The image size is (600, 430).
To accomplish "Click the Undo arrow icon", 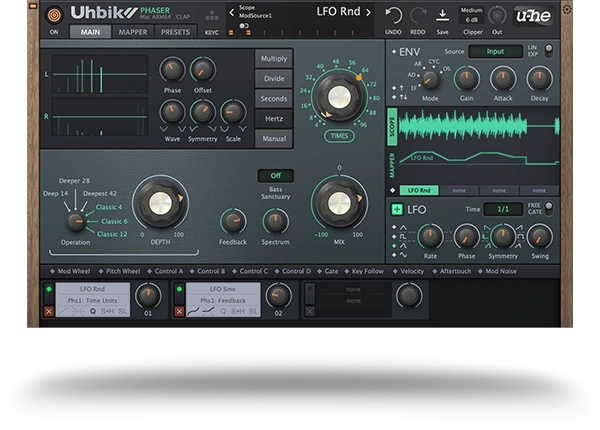I will click(x=393, y=15).
